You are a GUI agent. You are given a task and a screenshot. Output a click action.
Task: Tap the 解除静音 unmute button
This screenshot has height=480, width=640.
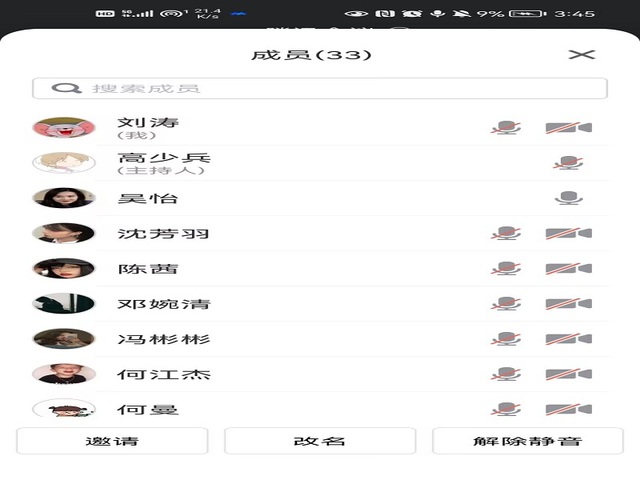(x=527, y=441)
